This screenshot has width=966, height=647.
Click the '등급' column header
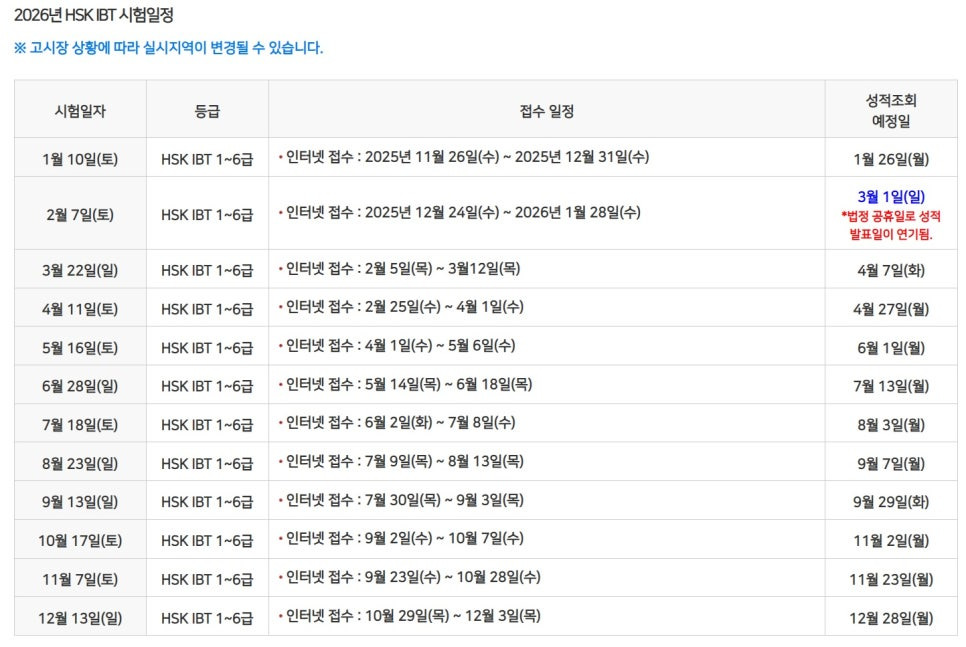point(207,111)
